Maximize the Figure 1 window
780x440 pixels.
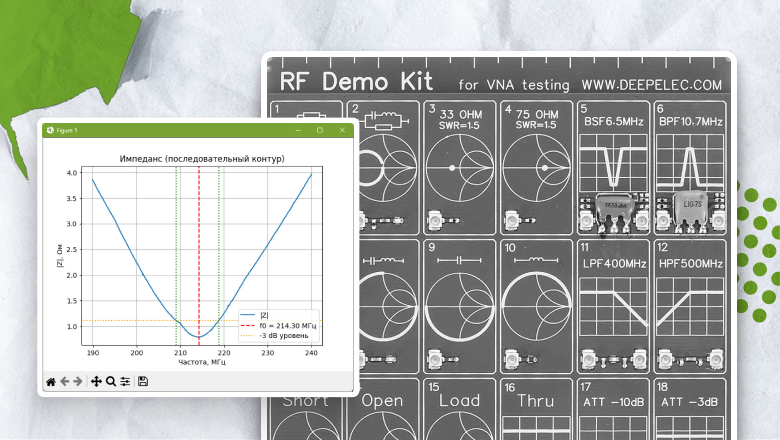pos(320,130)
